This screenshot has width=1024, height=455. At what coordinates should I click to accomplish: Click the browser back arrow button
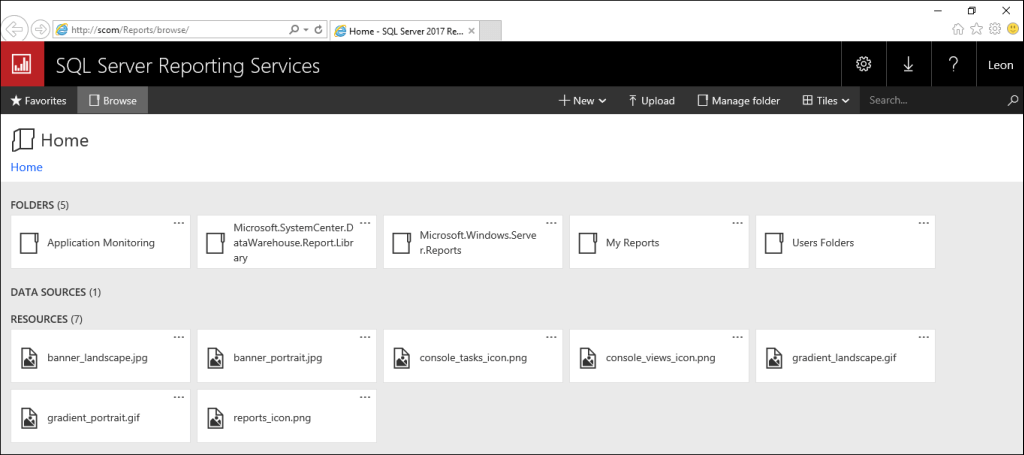click(15, 29)
